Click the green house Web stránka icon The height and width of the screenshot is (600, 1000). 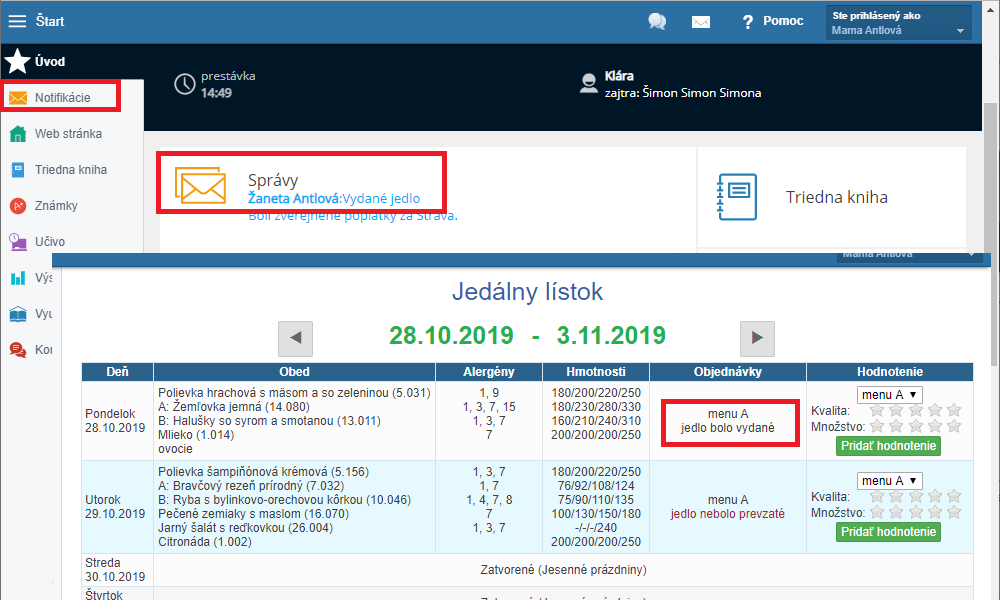(x=18, y=134)
